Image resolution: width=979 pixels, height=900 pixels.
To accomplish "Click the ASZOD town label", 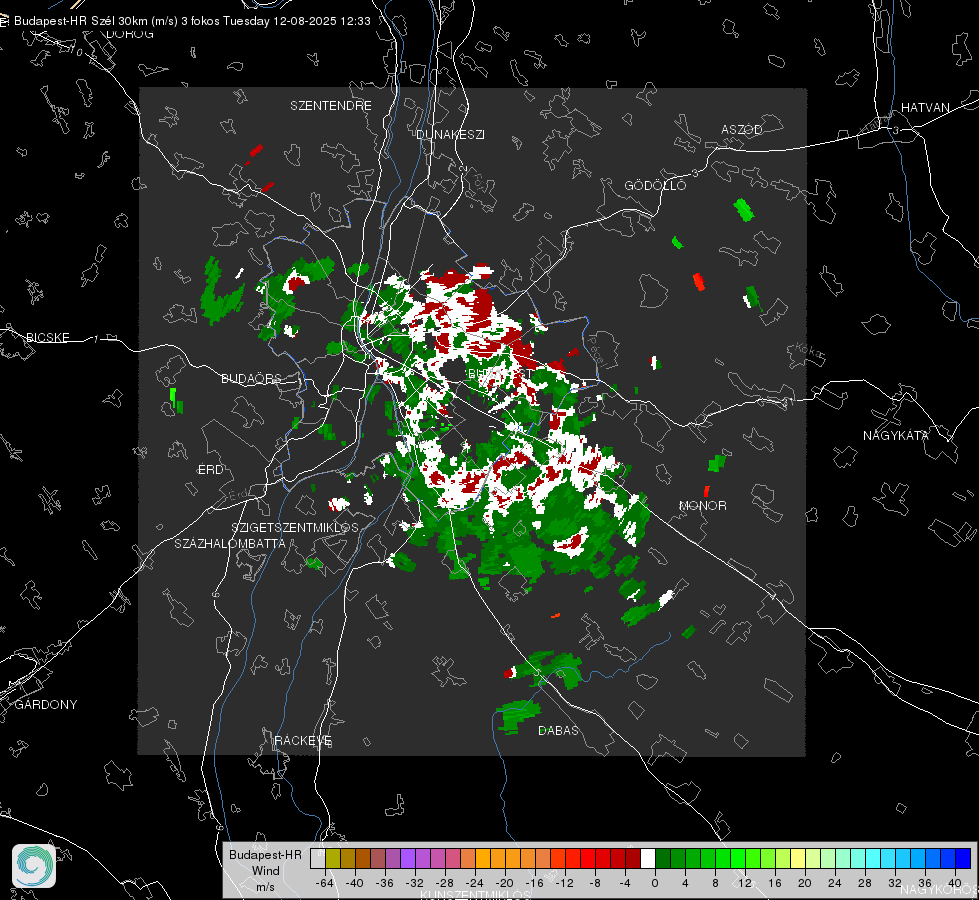I will click(741, 129).
